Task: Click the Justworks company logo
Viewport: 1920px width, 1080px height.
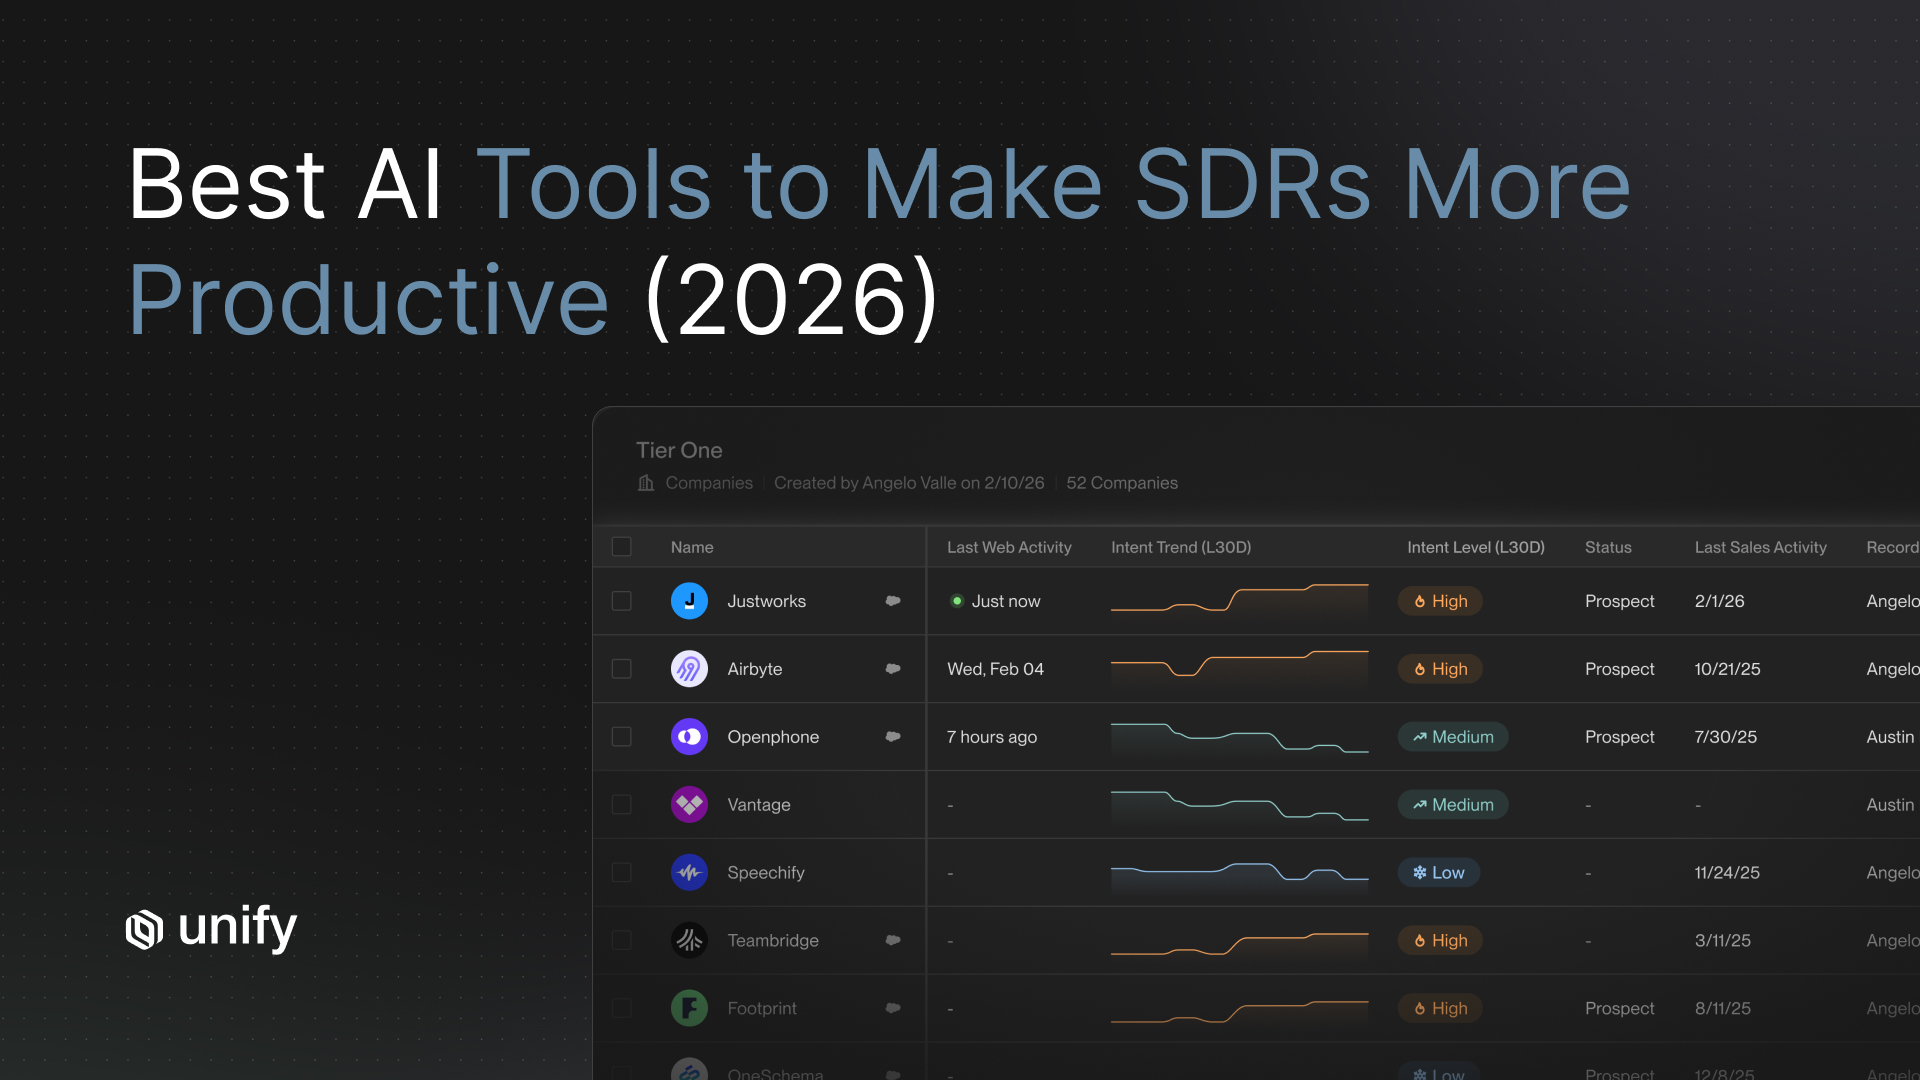Action: coord(689,601)
